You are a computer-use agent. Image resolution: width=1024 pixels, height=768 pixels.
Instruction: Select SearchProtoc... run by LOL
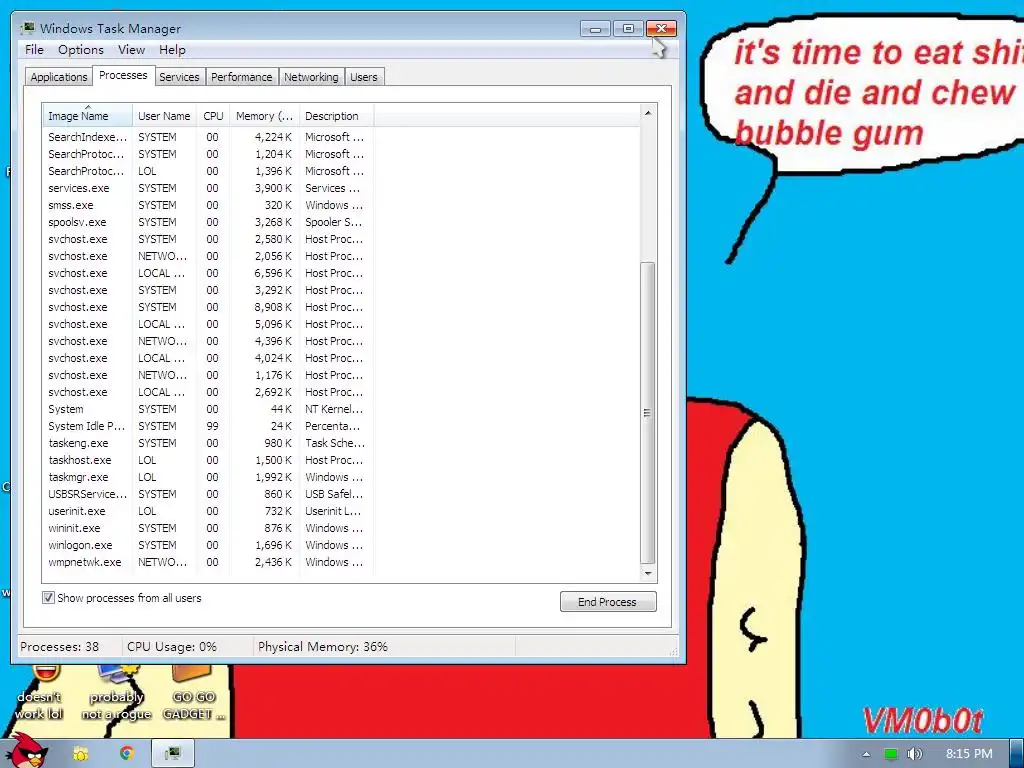pyautogui.click(x=208, y=171)
